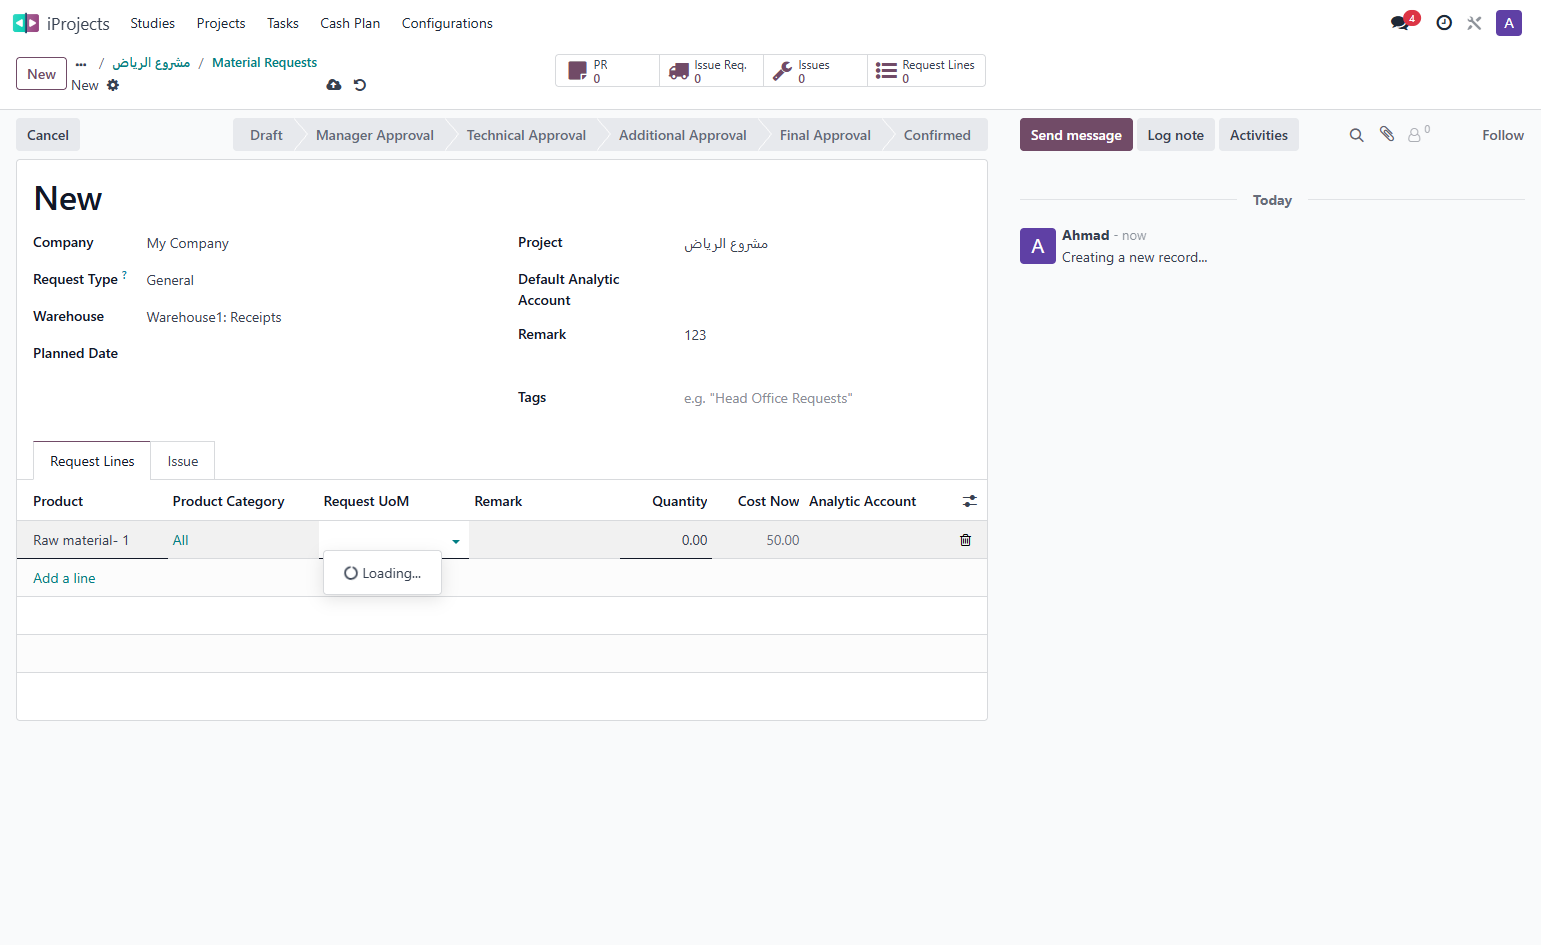Open attachments with the paperclip icon
1541x945 pixels.
tap(1387, 134)
